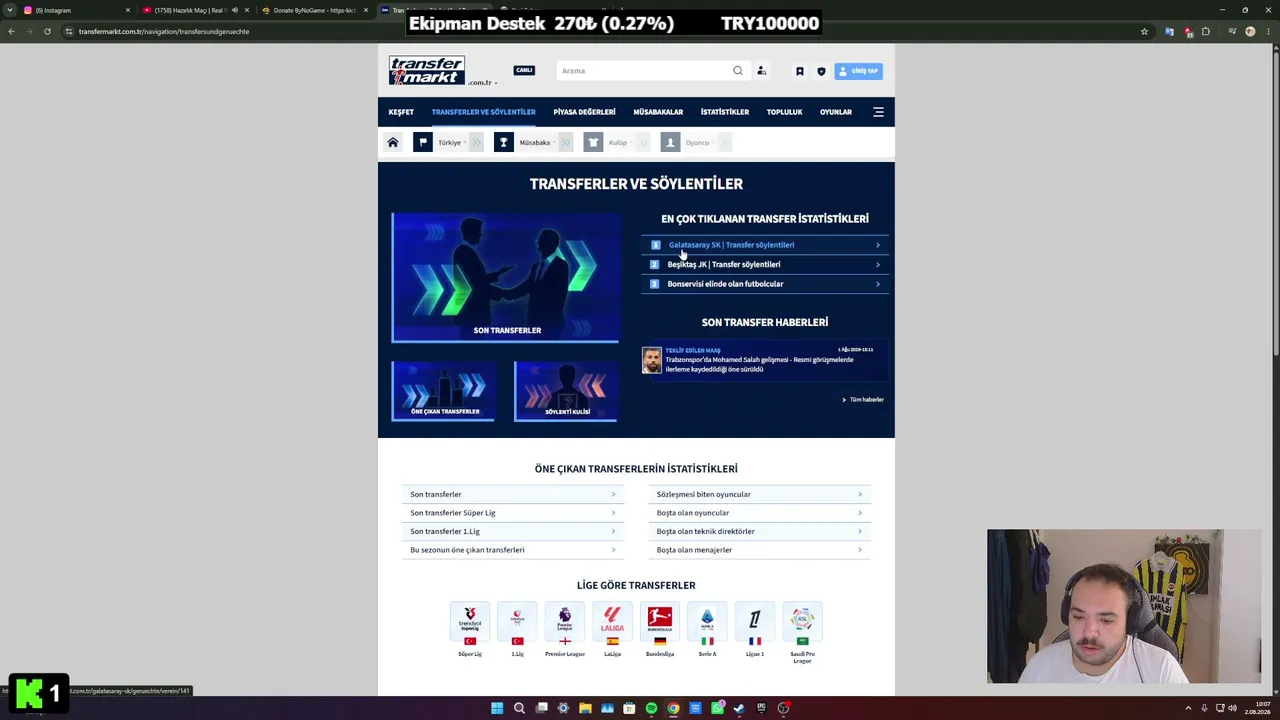Open WhatsApp from the taskbar
This screenshot has width=1280, height=720.
(x=717, y=708)
